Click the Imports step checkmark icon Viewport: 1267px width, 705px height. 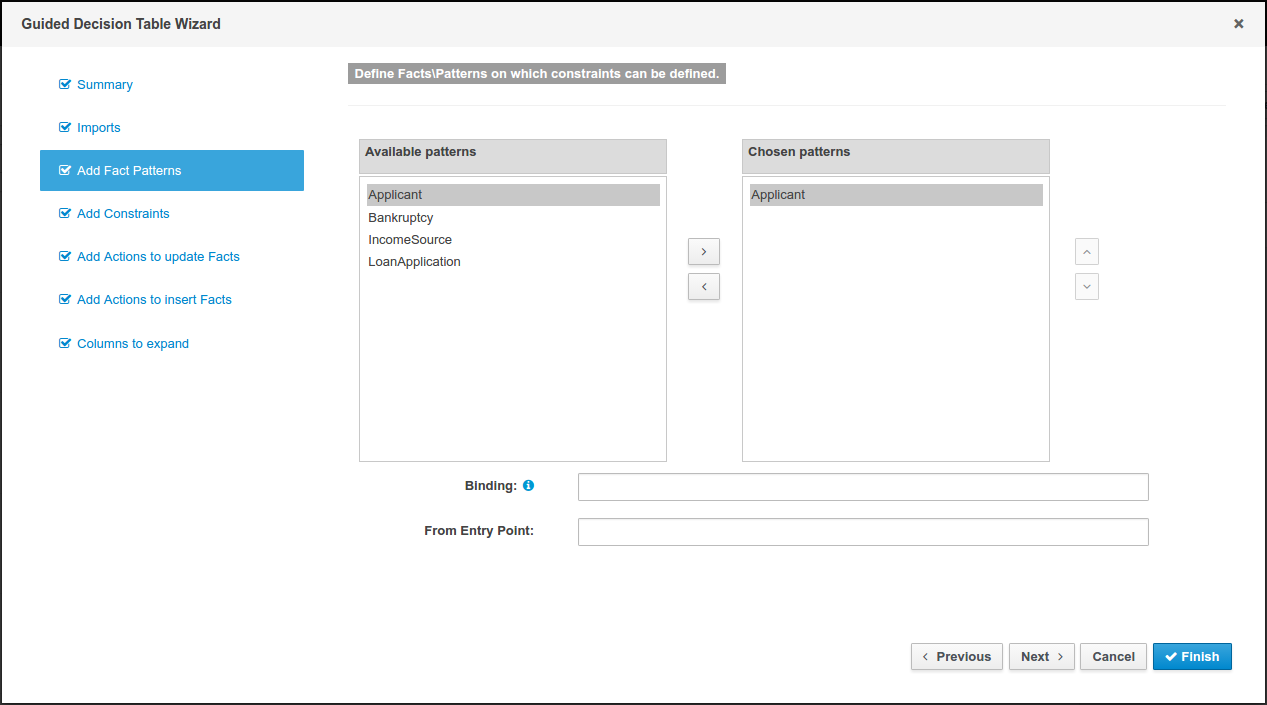tap(65, 128)
